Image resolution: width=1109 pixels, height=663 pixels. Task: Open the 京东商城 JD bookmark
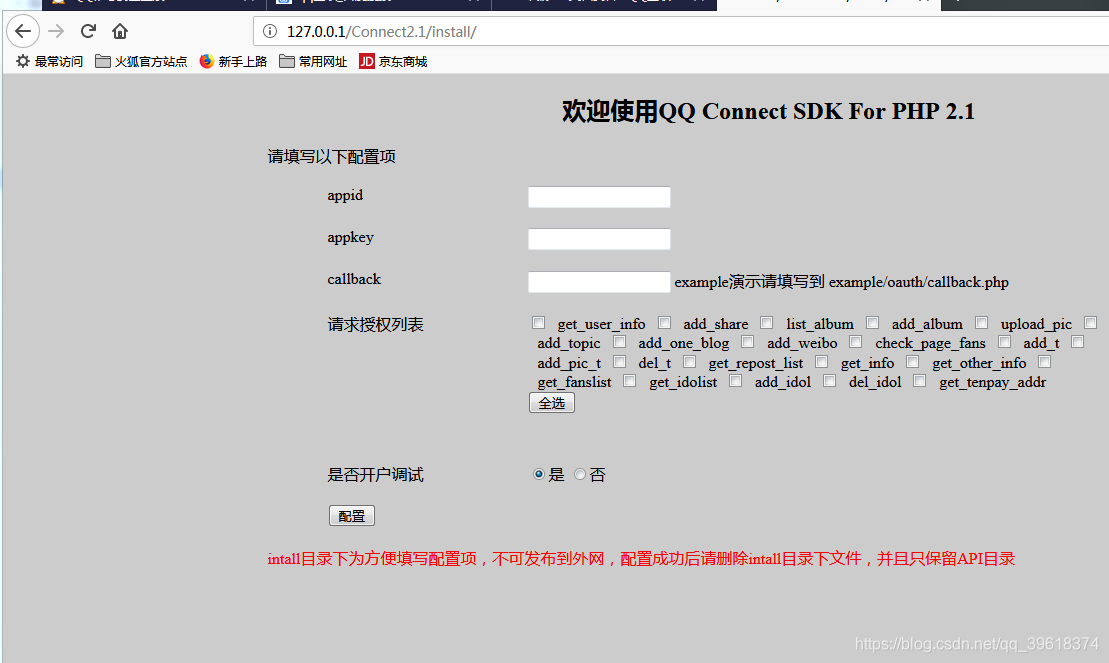tap(393, 62)
